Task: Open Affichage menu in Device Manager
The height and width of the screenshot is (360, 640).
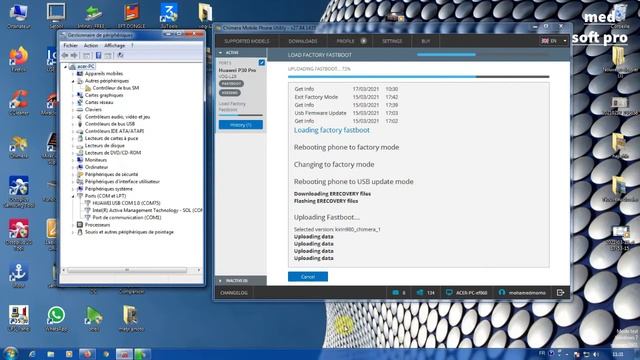Action: (x=114, y=45)
